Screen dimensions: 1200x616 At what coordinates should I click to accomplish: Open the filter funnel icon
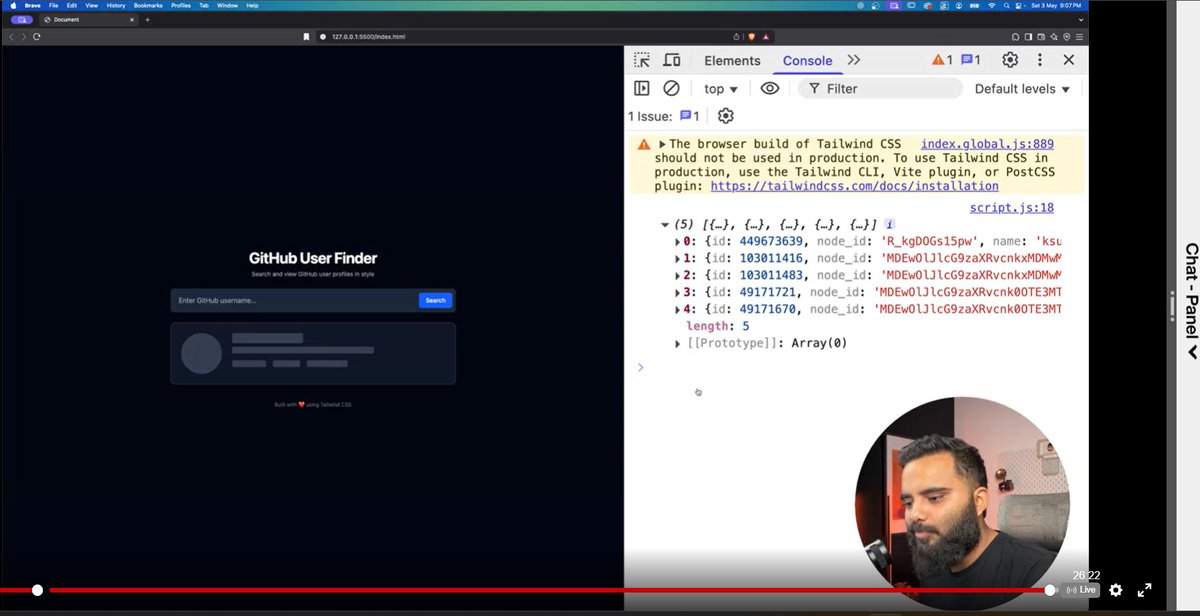click(814, 88)
